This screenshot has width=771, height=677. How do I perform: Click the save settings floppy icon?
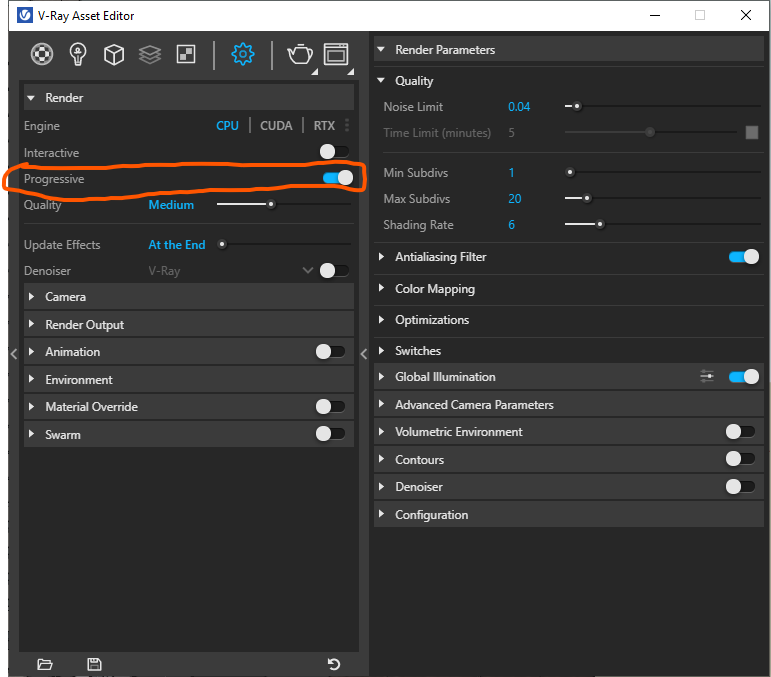pyautogui.click(x=94, y=664)
